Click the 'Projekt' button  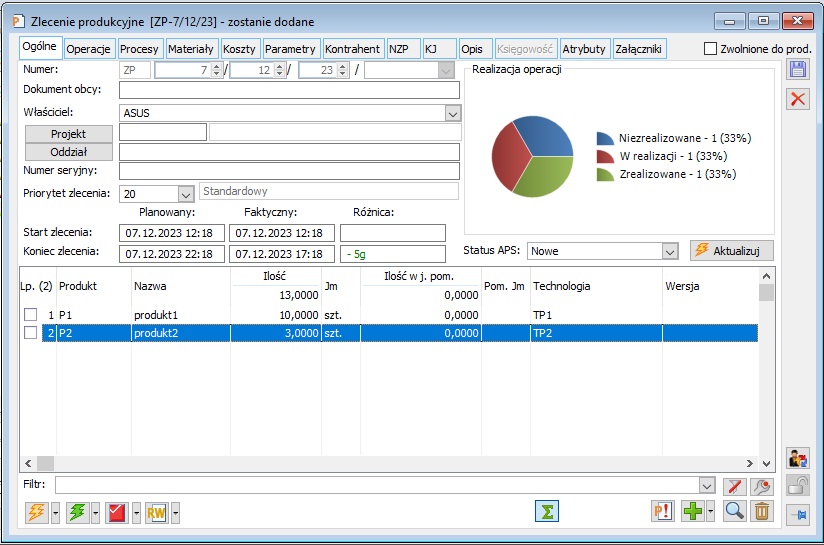69,133
